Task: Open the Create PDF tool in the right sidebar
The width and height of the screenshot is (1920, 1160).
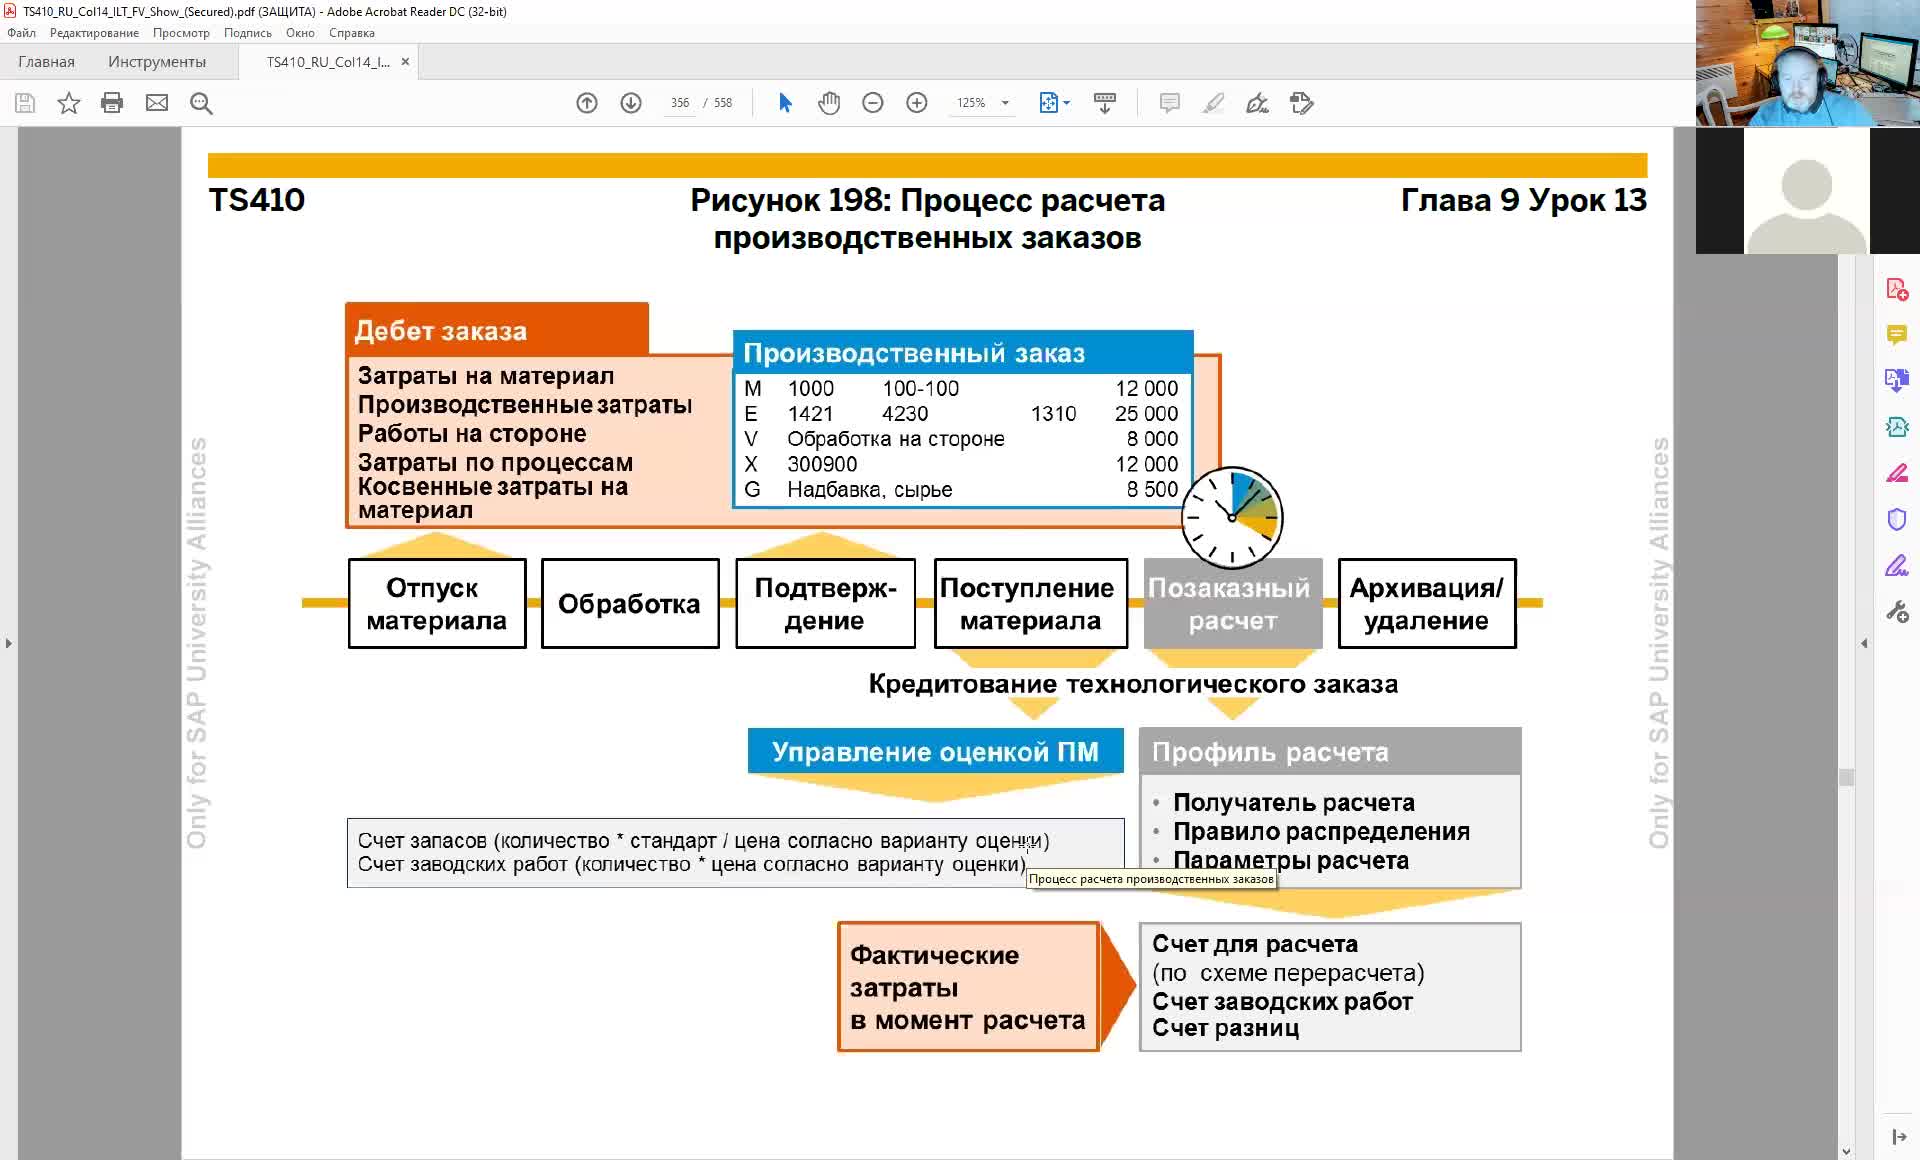Action: (1897, 290)
